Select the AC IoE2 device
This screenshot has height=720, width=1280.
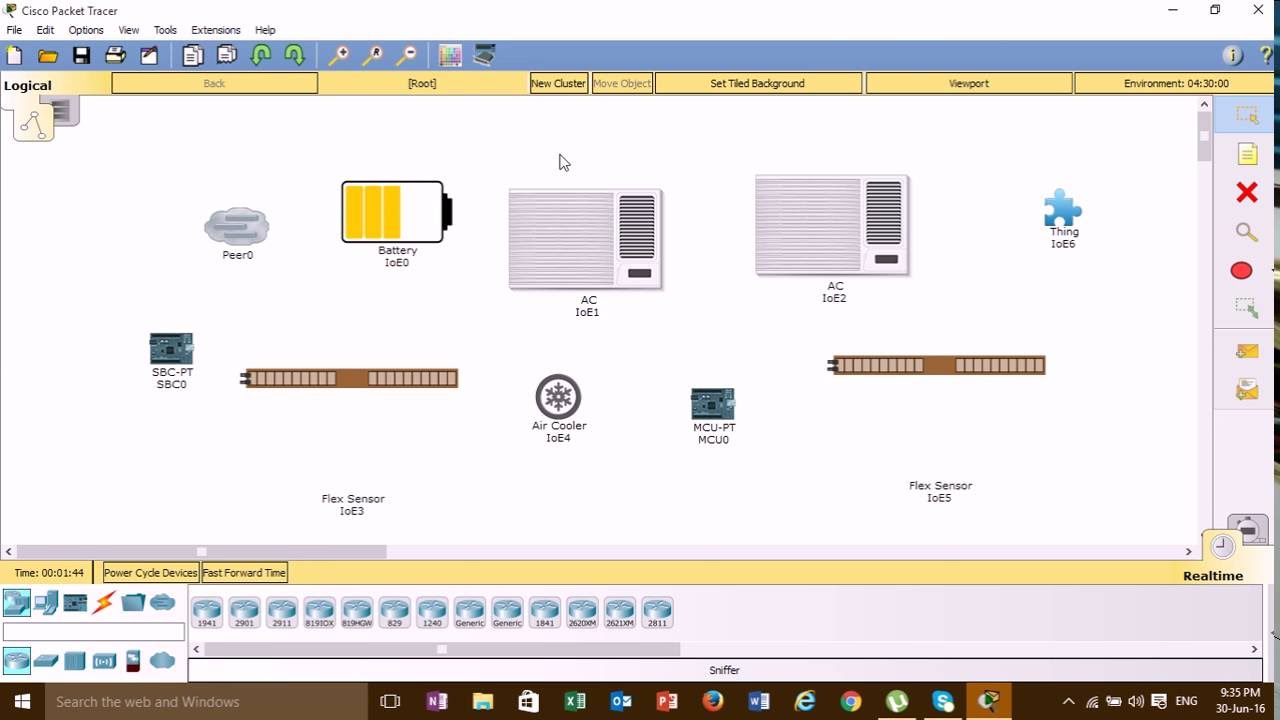pos(832,225)
